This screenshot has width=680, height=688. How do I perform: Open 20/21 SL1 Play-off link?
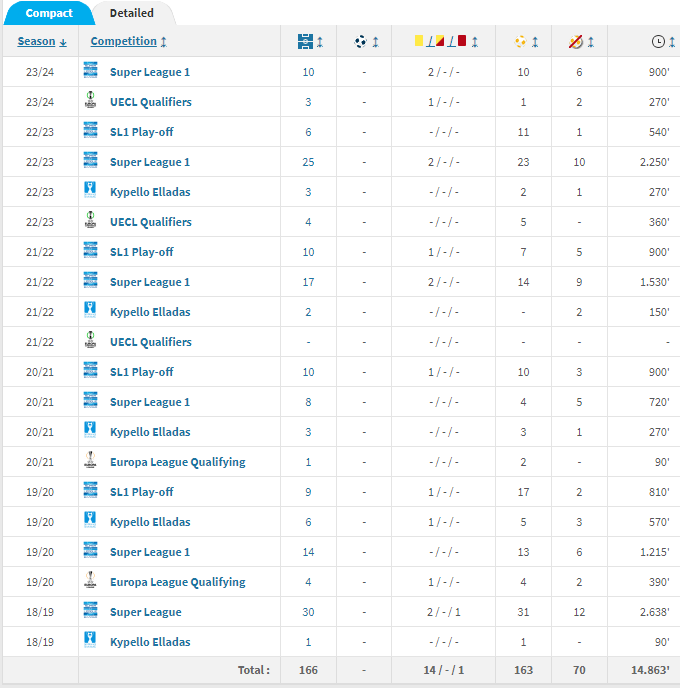click(141, 372)
